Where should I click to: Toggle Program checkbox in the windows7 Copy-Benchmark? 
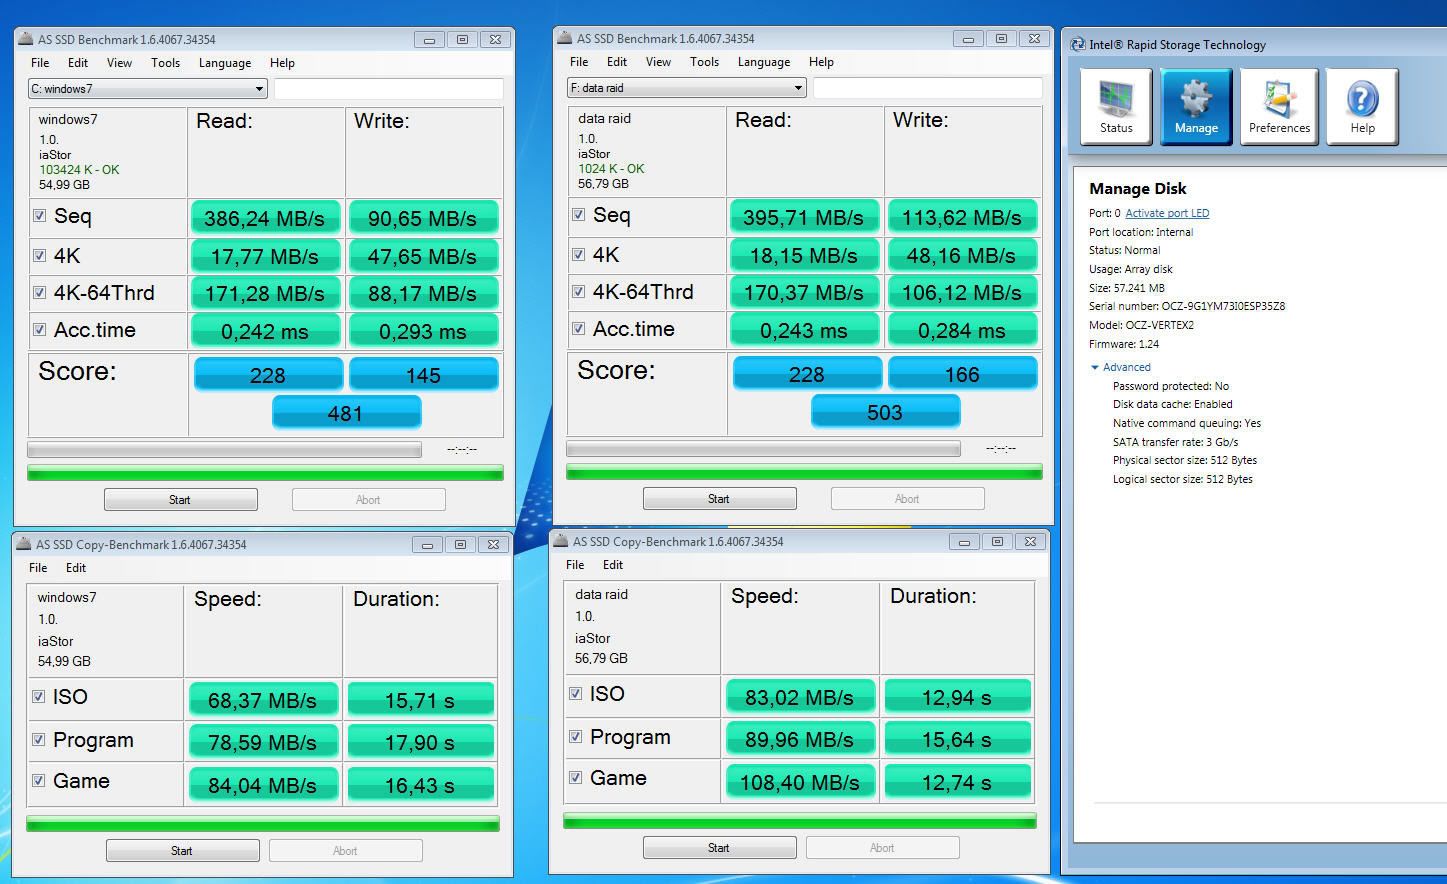click(38, 739)
